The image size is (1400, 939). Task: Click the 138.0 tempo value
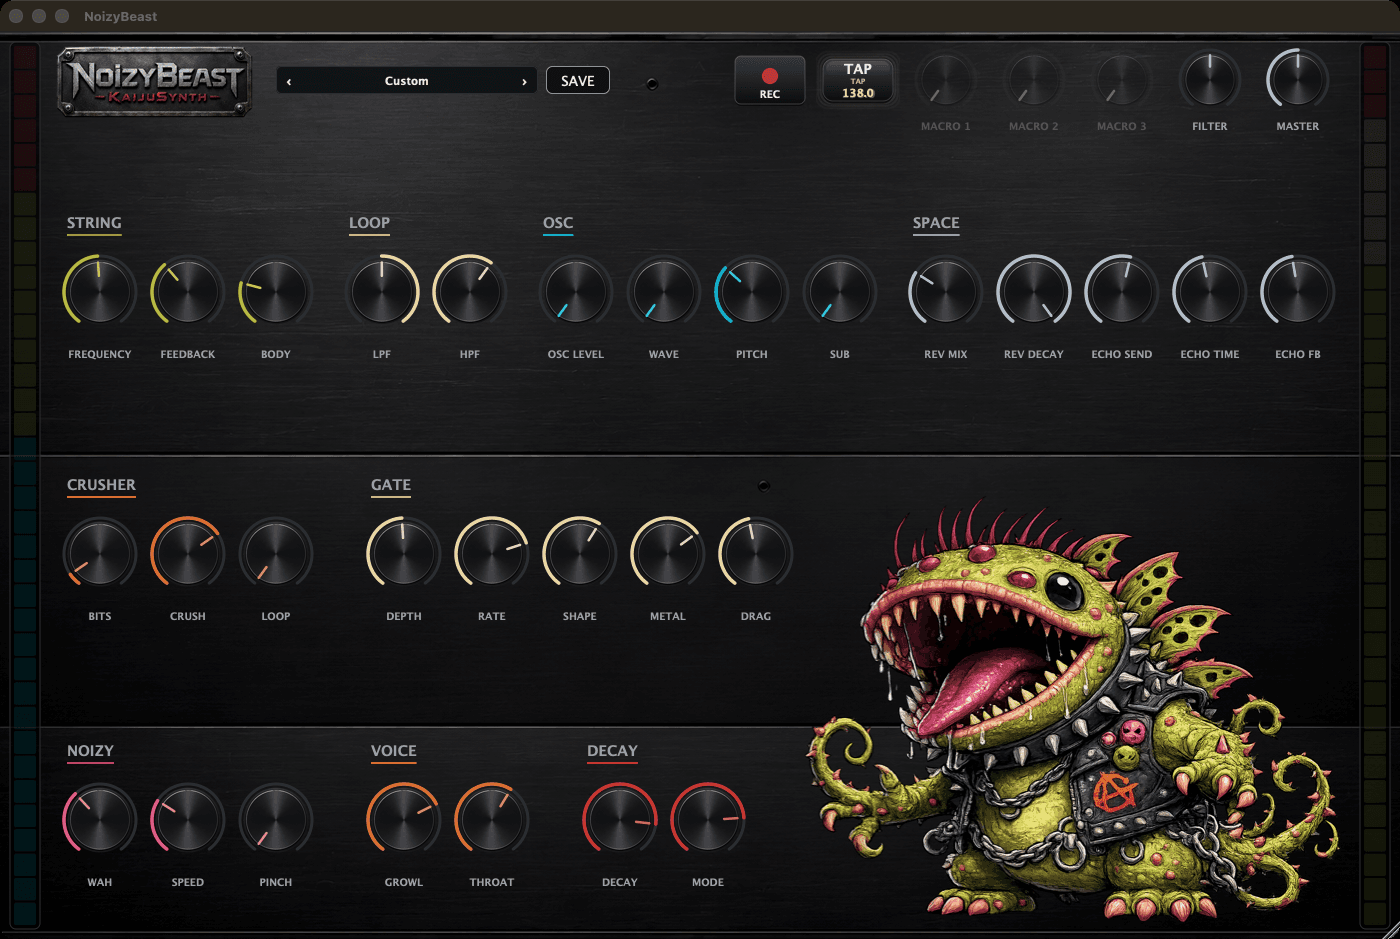point(858,93)
